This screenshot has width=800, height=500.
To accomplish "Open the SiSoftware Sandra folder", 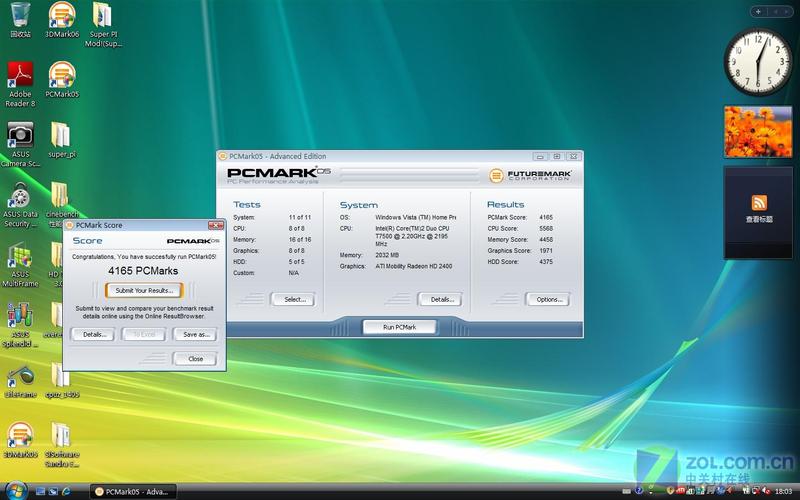I will point(62,445).
